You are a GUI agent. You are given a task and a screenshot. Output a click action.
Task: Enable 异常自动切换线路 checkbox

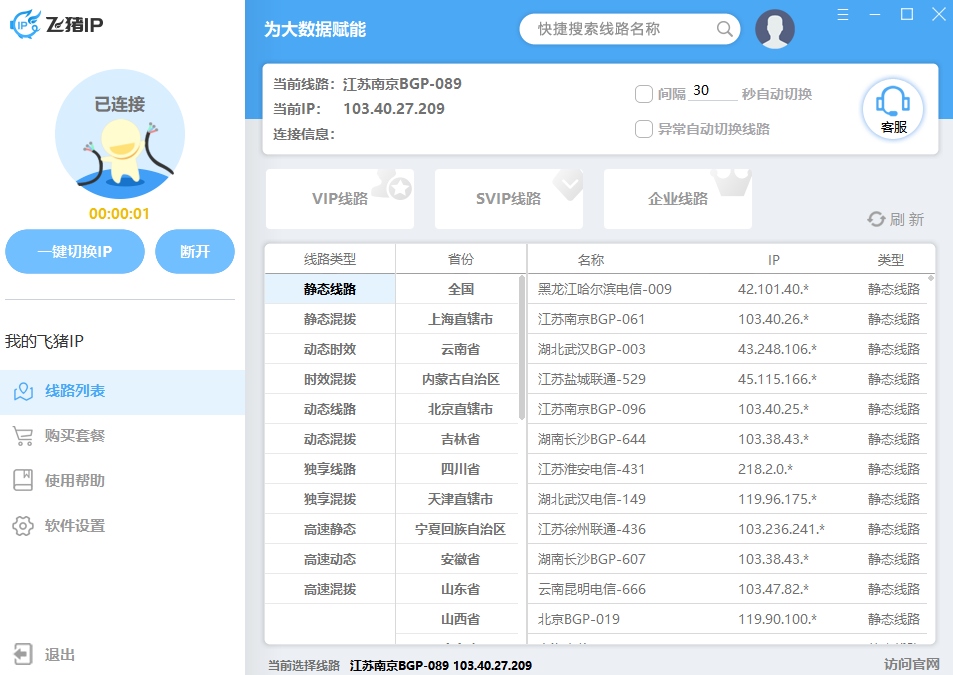tap(644, 129)
